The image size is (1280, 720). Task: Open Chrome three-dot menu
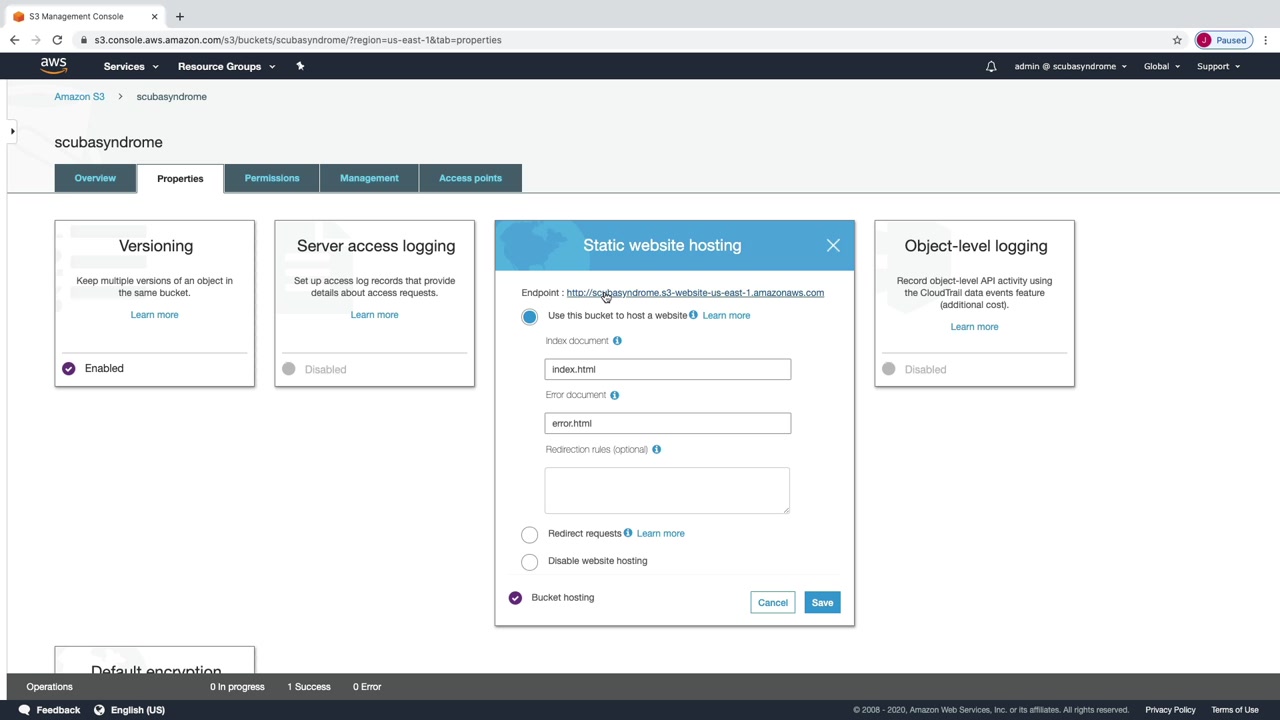tap(1266, 40)
